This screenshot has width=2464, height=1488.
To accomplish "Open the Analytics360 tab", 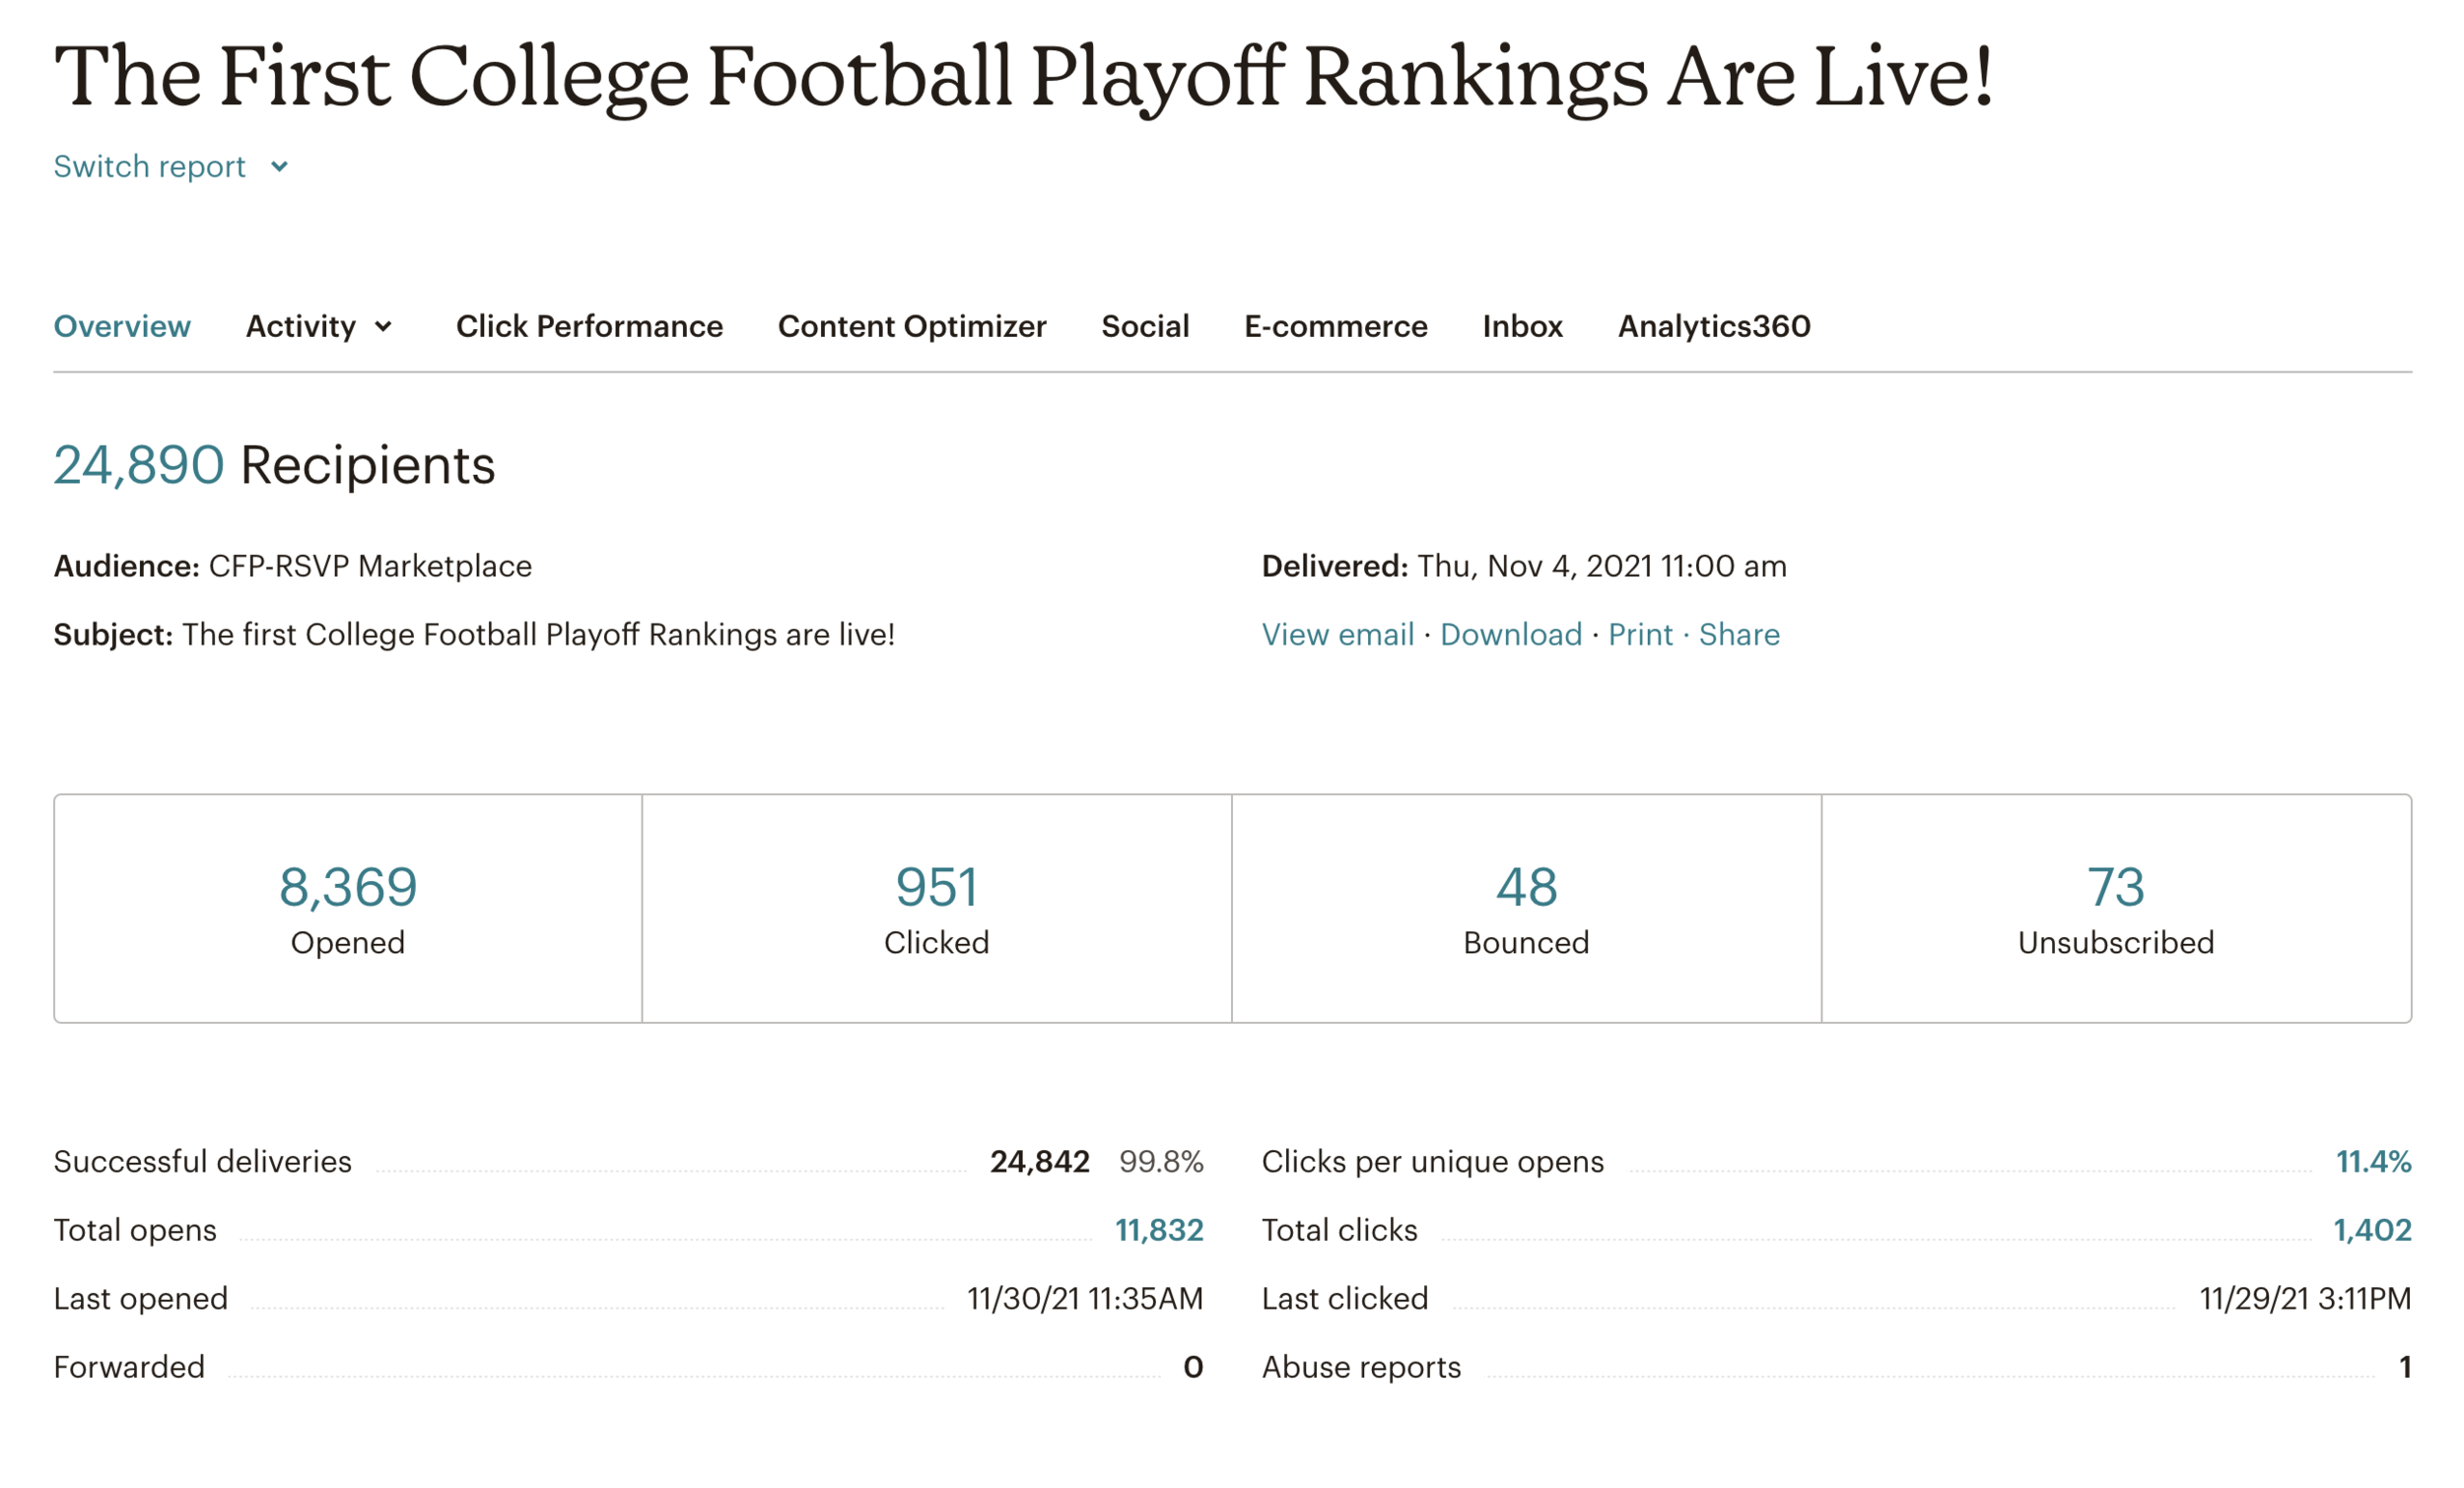I will click(x=1713, y=326).
